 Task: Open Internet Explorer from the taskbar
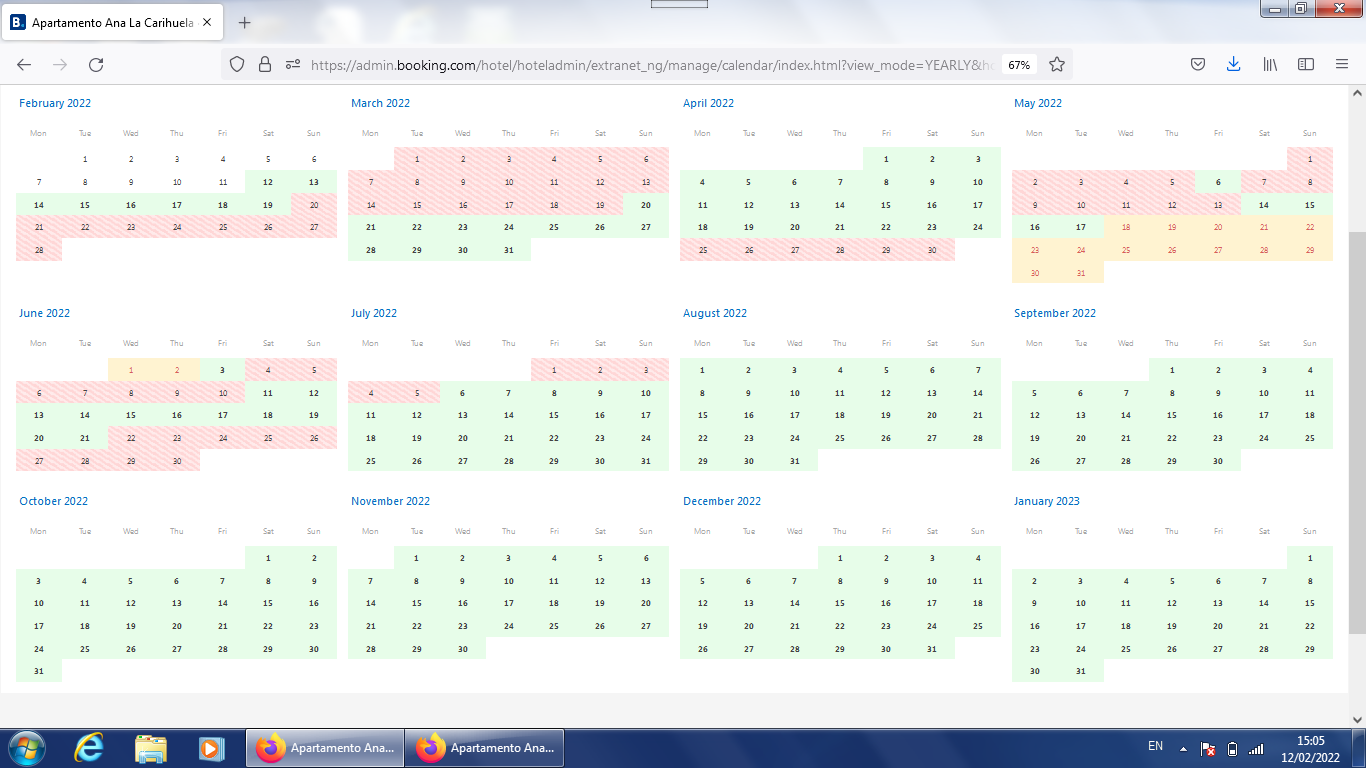tap(89, 748)
